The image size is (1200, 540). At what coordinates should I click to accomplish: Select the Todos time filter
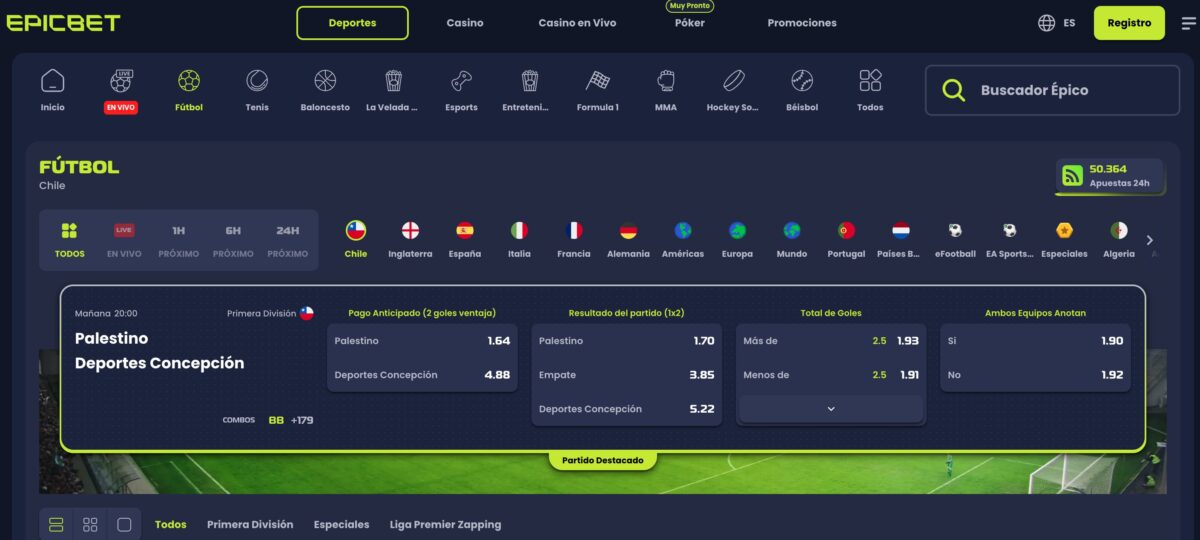[x=69, y=240]
